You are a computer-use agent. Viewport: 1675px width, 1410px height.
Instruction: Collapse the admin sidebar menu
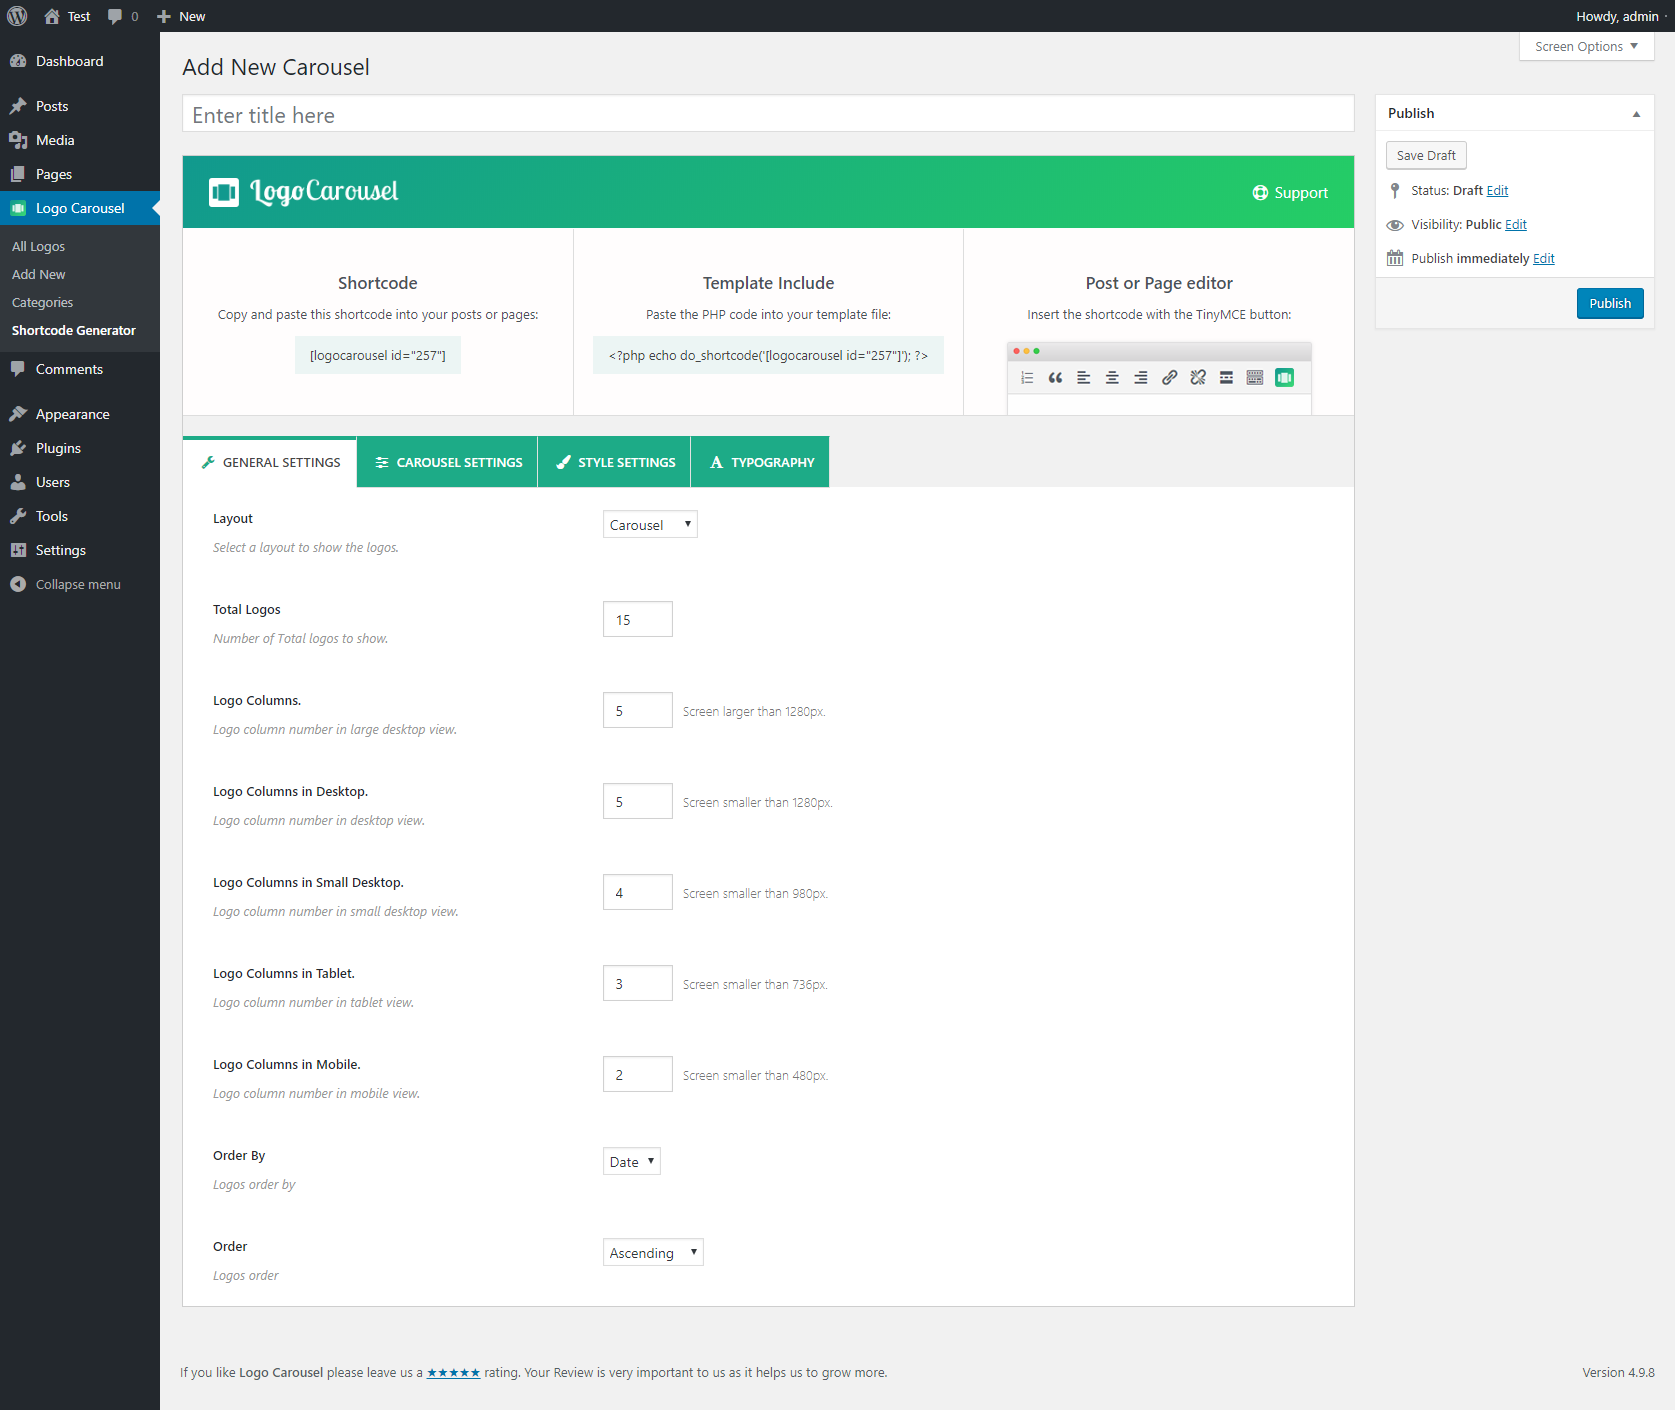pos(77,584)
